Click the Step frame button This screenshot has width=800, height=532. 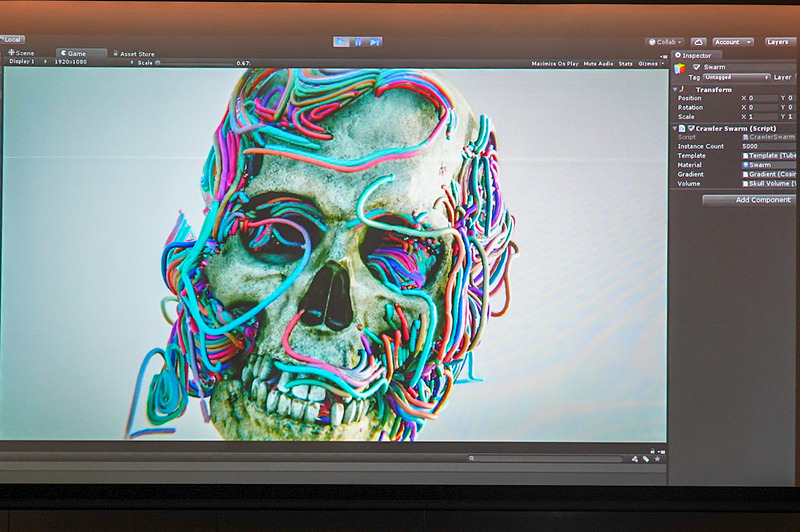[374, 42]
